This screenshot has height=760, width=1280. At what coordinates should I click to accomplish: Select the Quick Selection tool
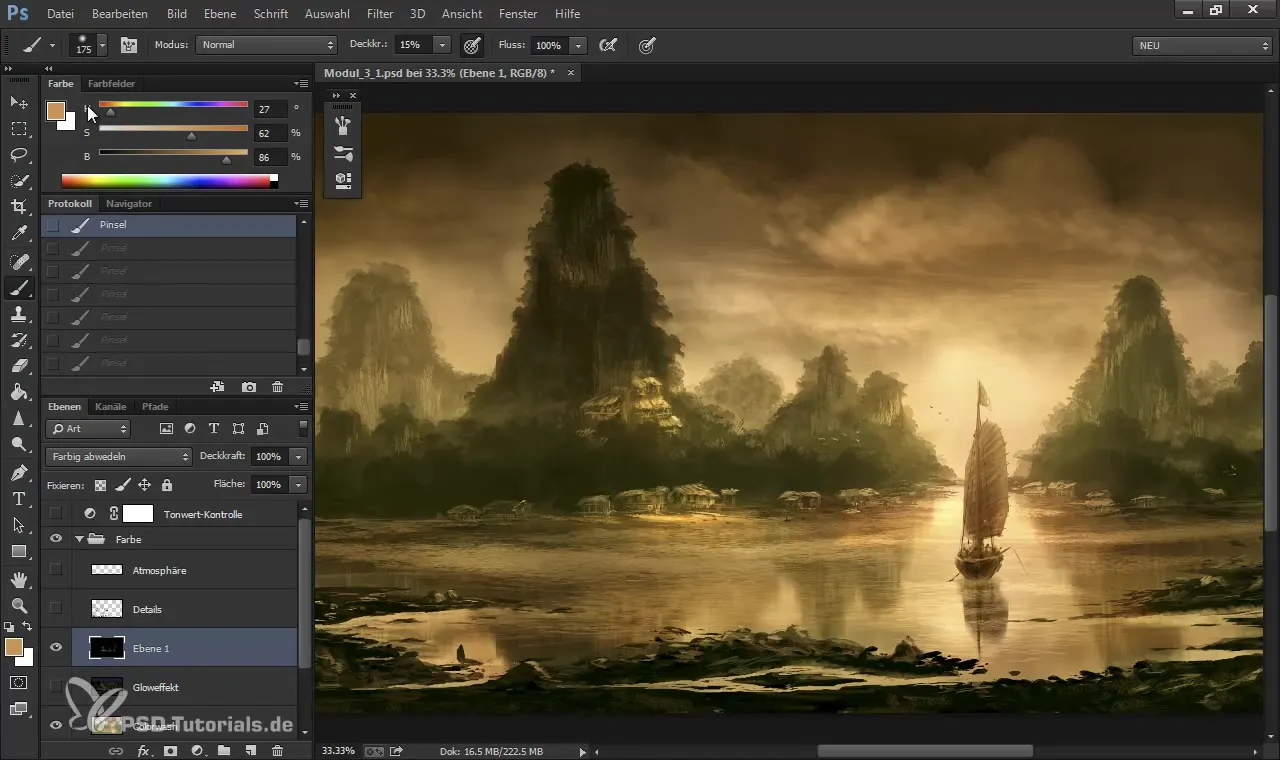[x=18, y=181]
